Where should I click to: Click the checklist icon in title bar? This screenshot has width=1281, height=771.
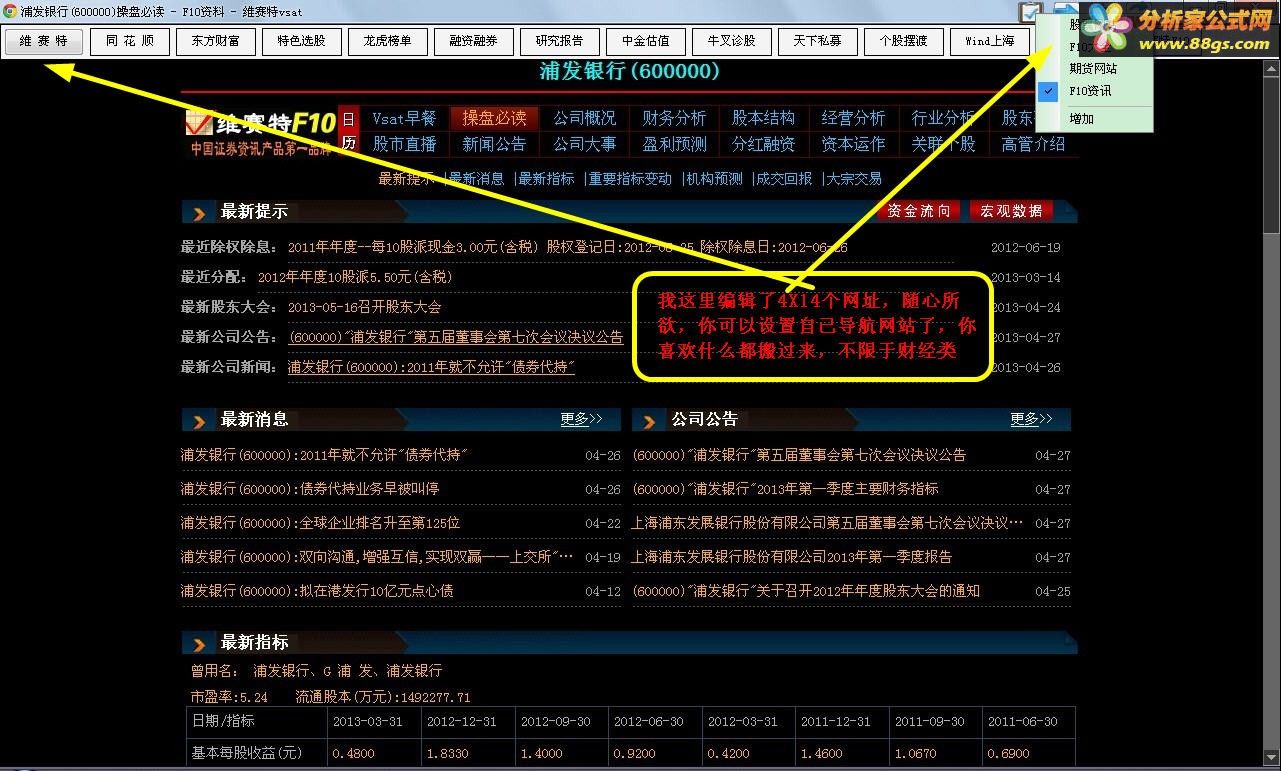click(1030, 12)
